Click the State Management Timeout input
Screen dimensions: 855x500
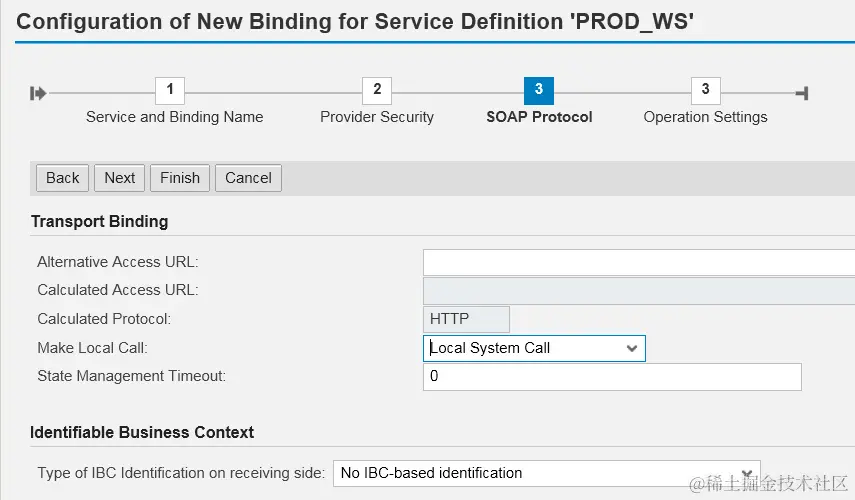[x=612, y=377]
